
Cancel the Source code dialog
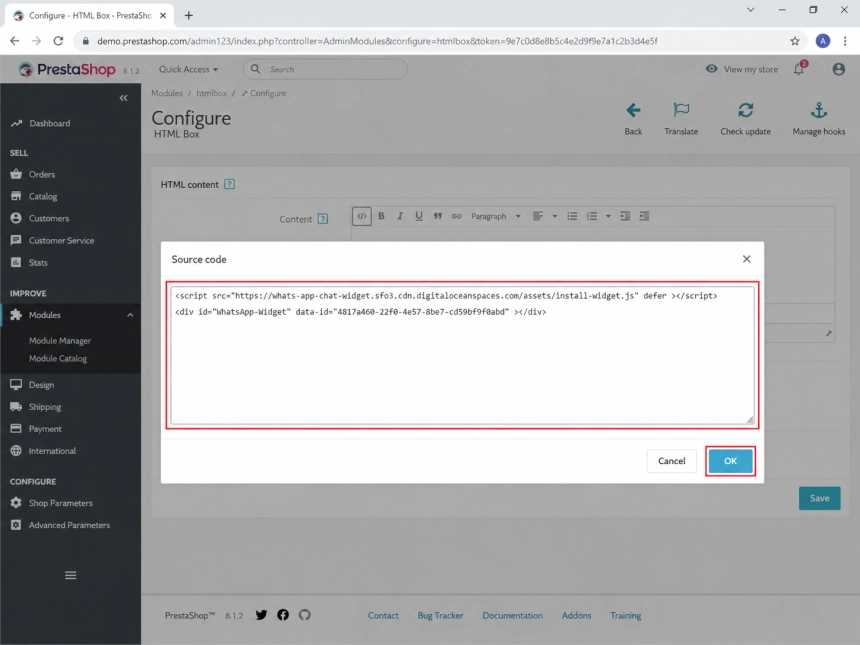[671, 461]
